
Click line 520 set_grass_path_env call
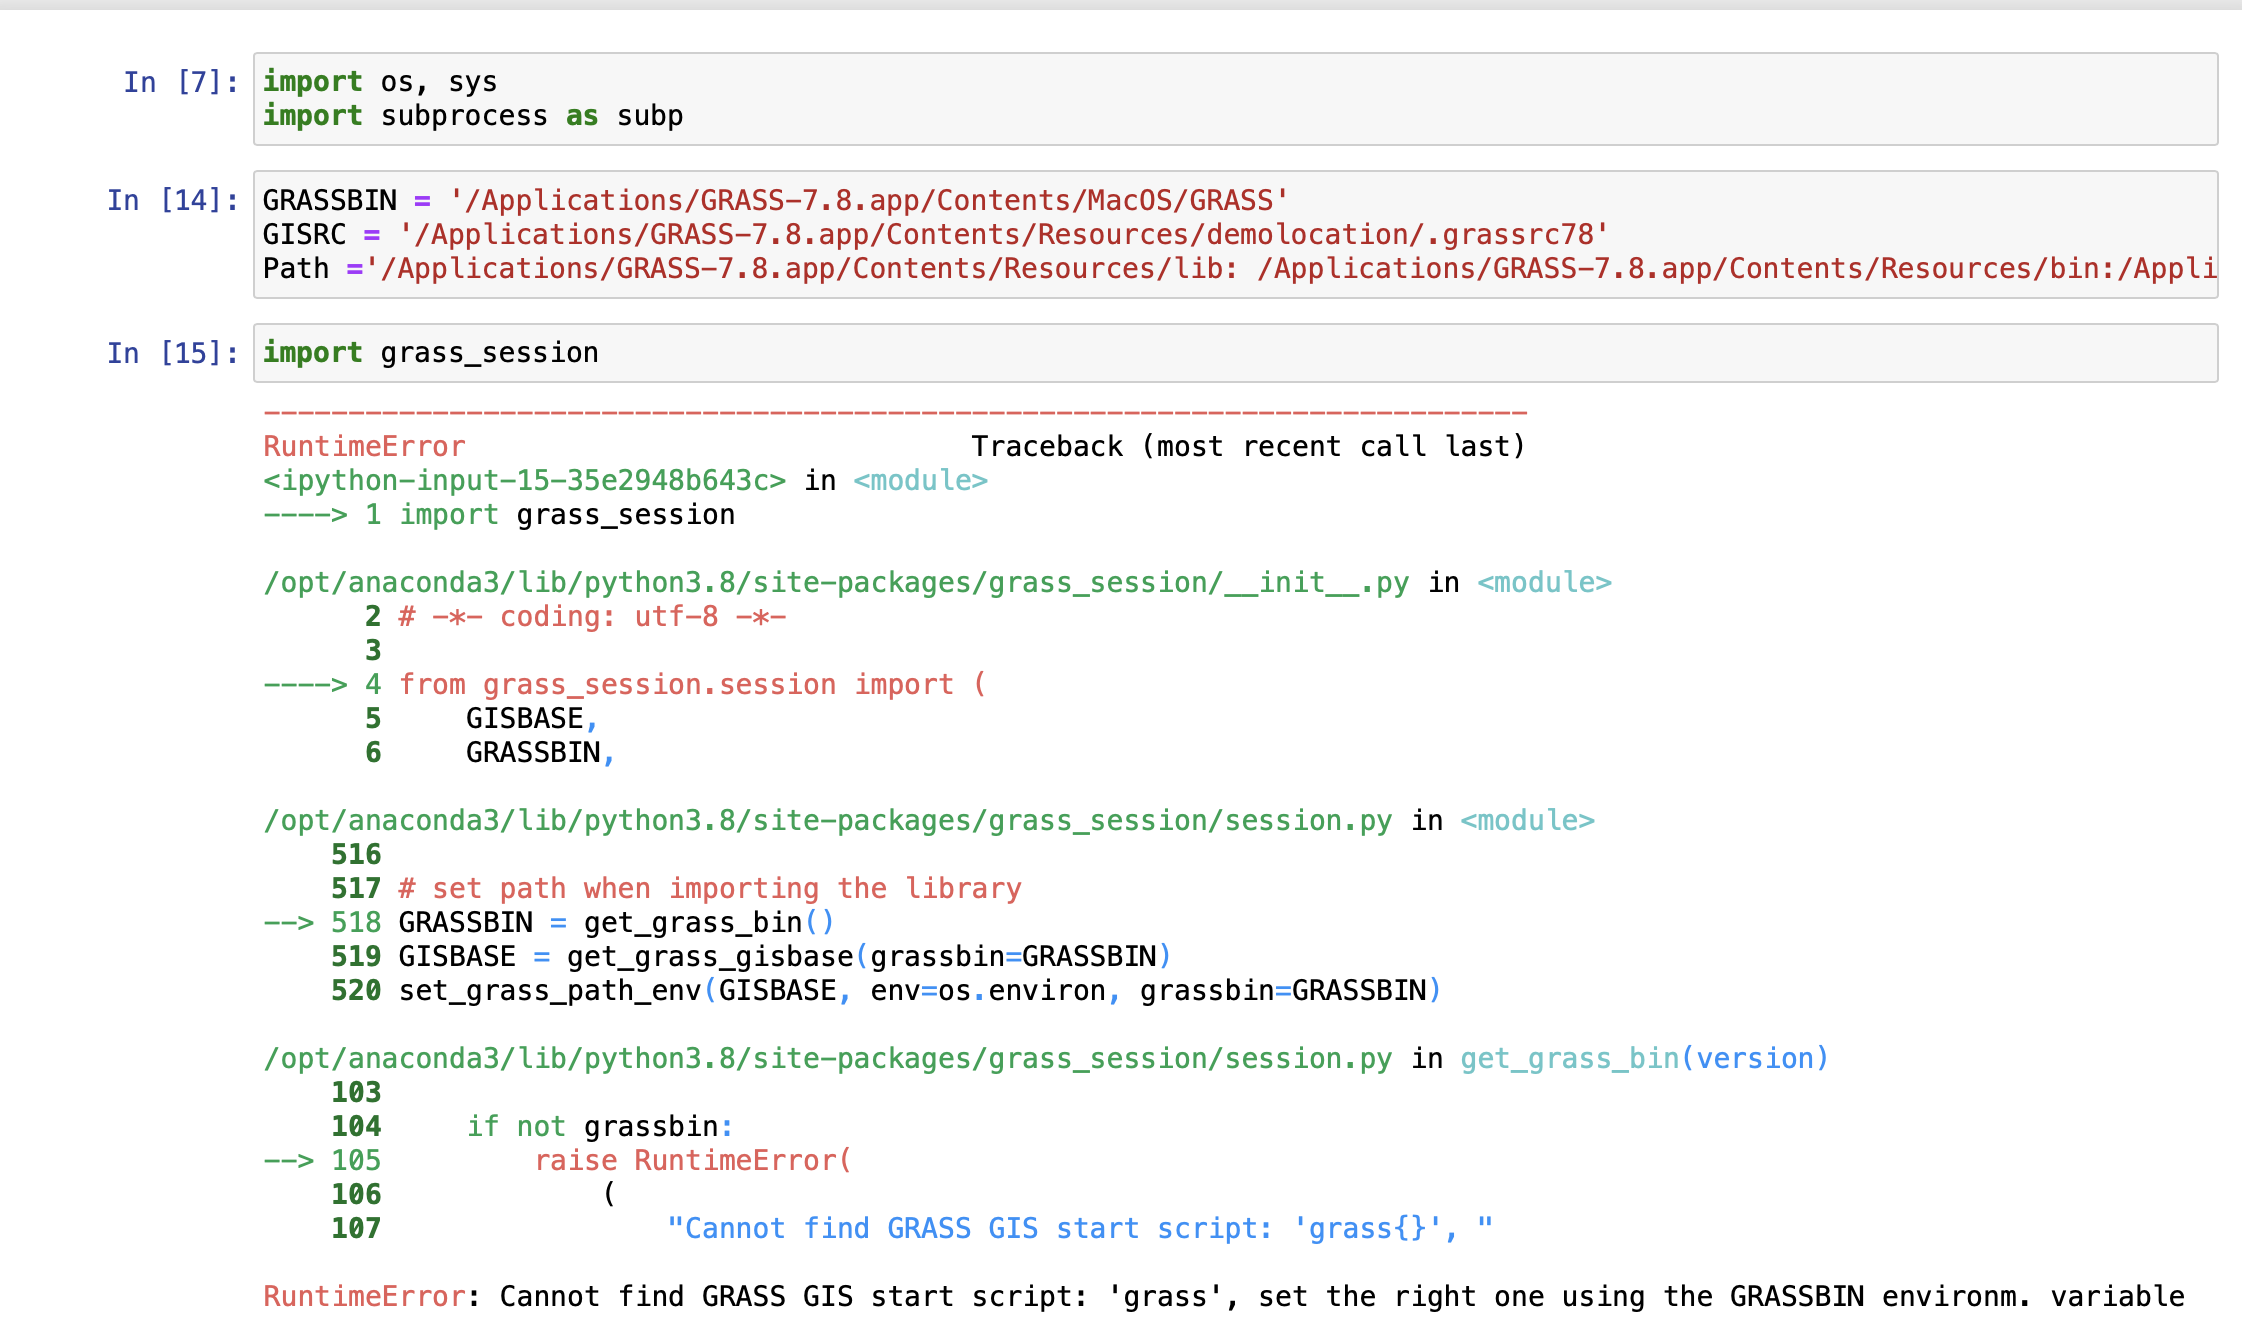920,991
